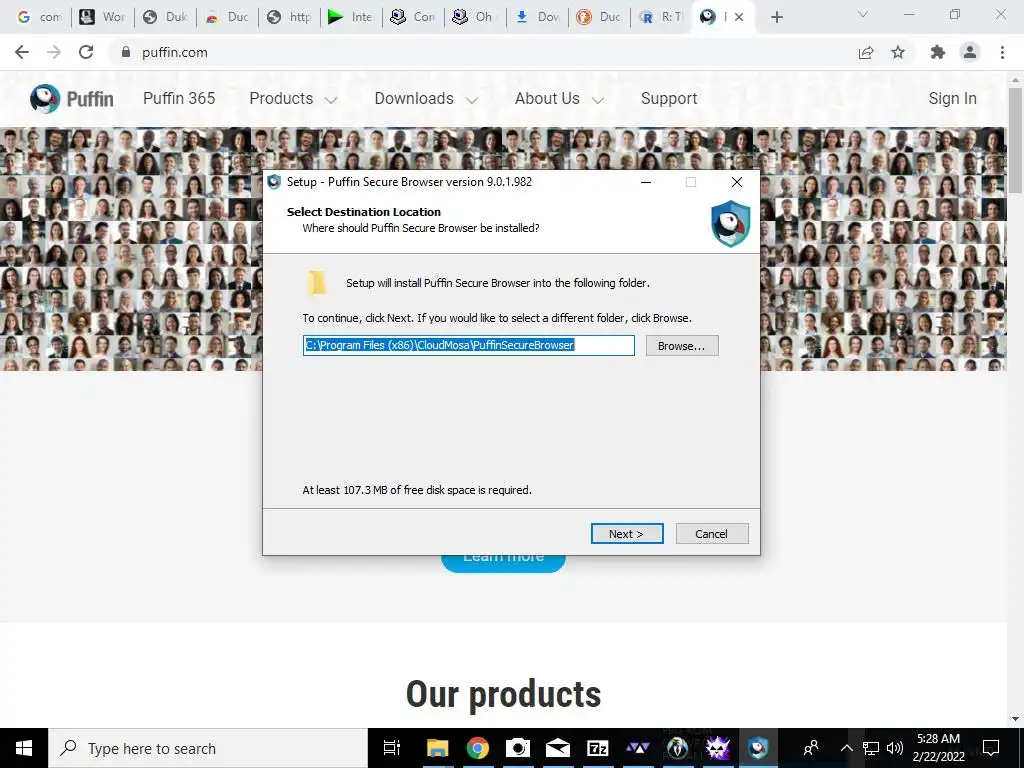Open File Explorer from the taskbar

pos(438,748)
